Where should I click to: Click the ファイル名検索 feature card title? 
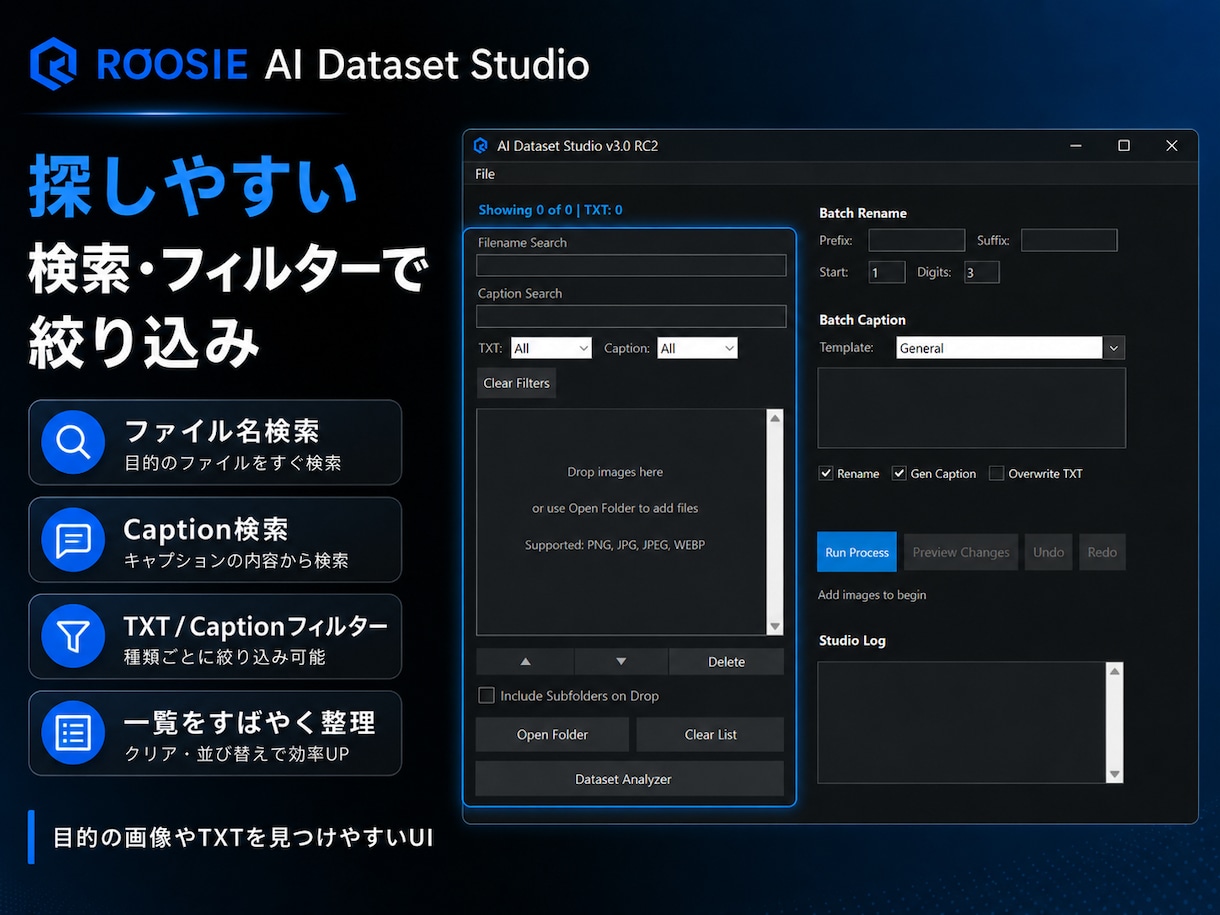point(221,432)
